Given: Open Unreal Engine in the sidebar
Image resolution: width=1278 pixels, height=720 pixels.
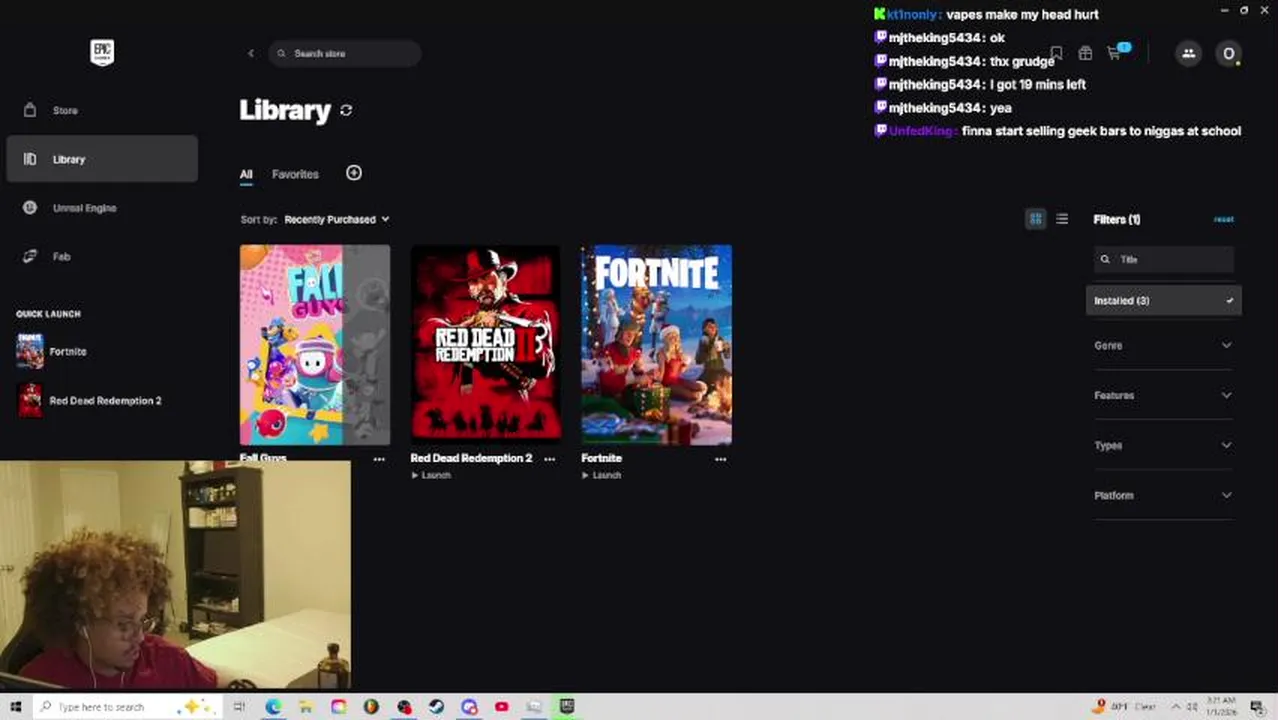Looking at the screenshot, I should pyautogui.click(x=101, y=208).
